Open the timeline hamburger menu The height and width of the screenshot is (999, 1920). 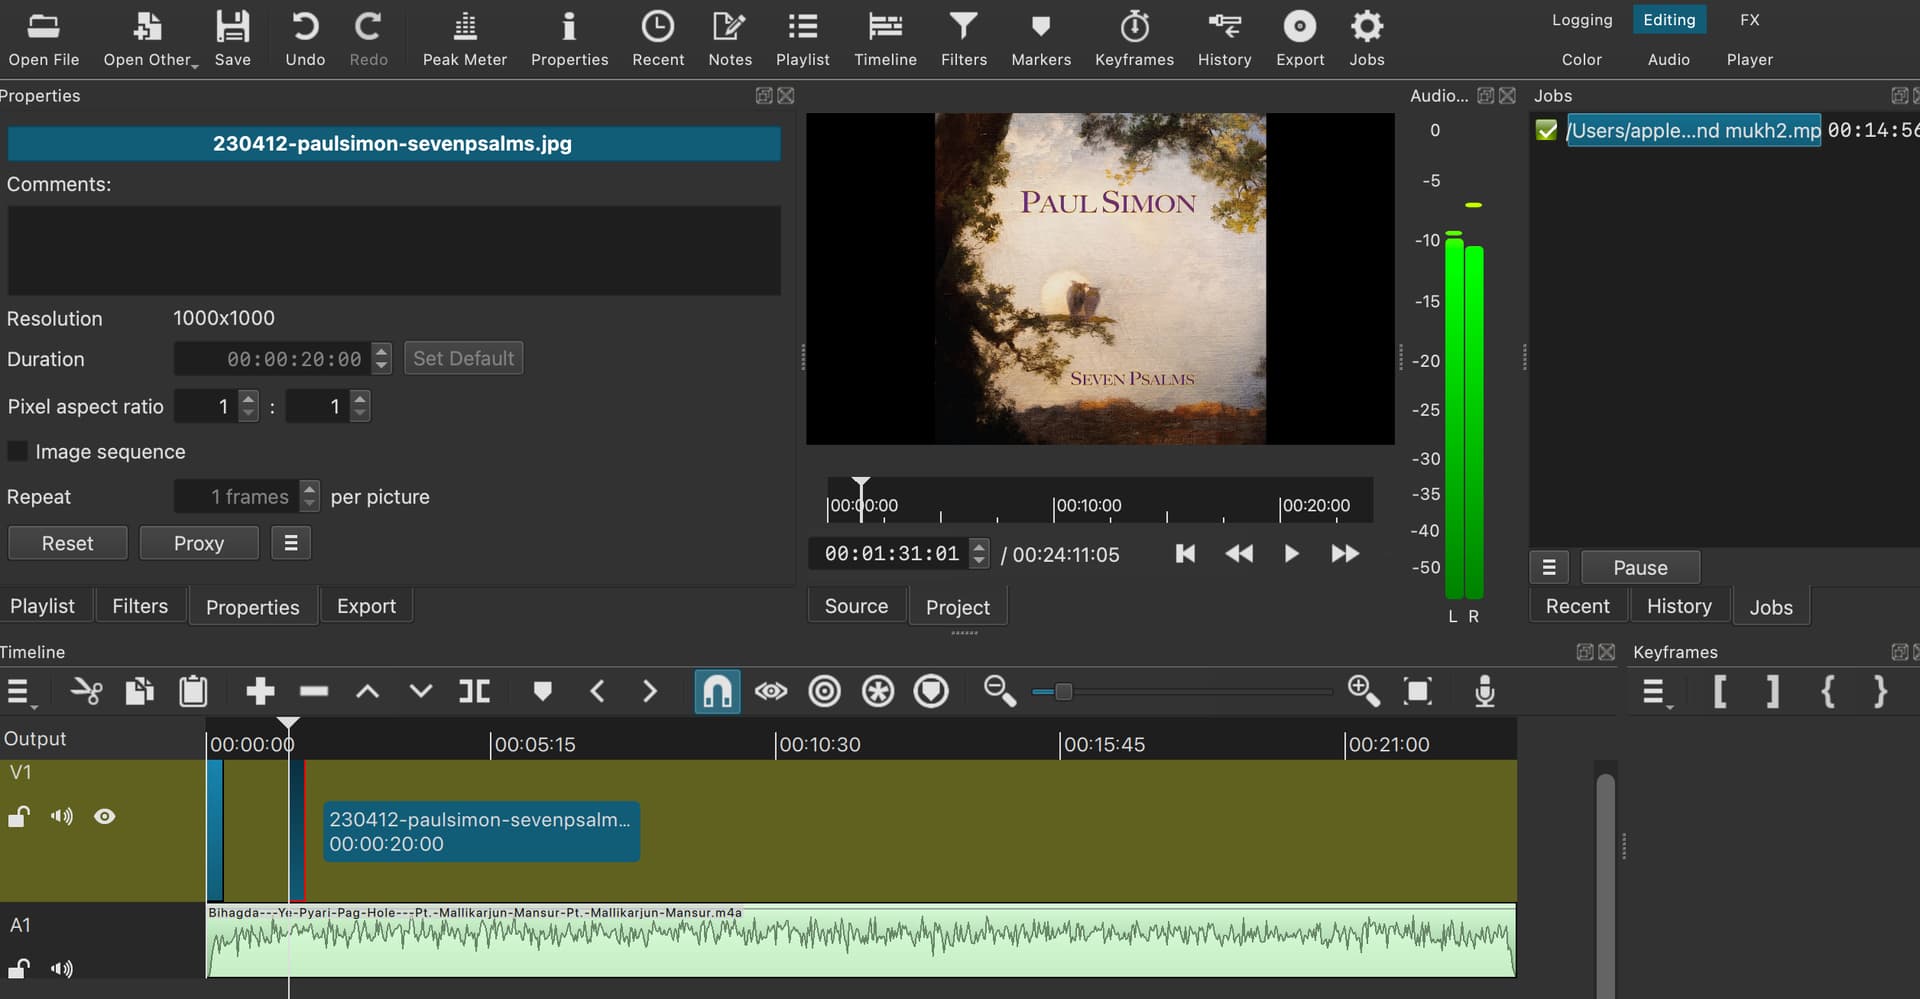[x=20, y=690]
